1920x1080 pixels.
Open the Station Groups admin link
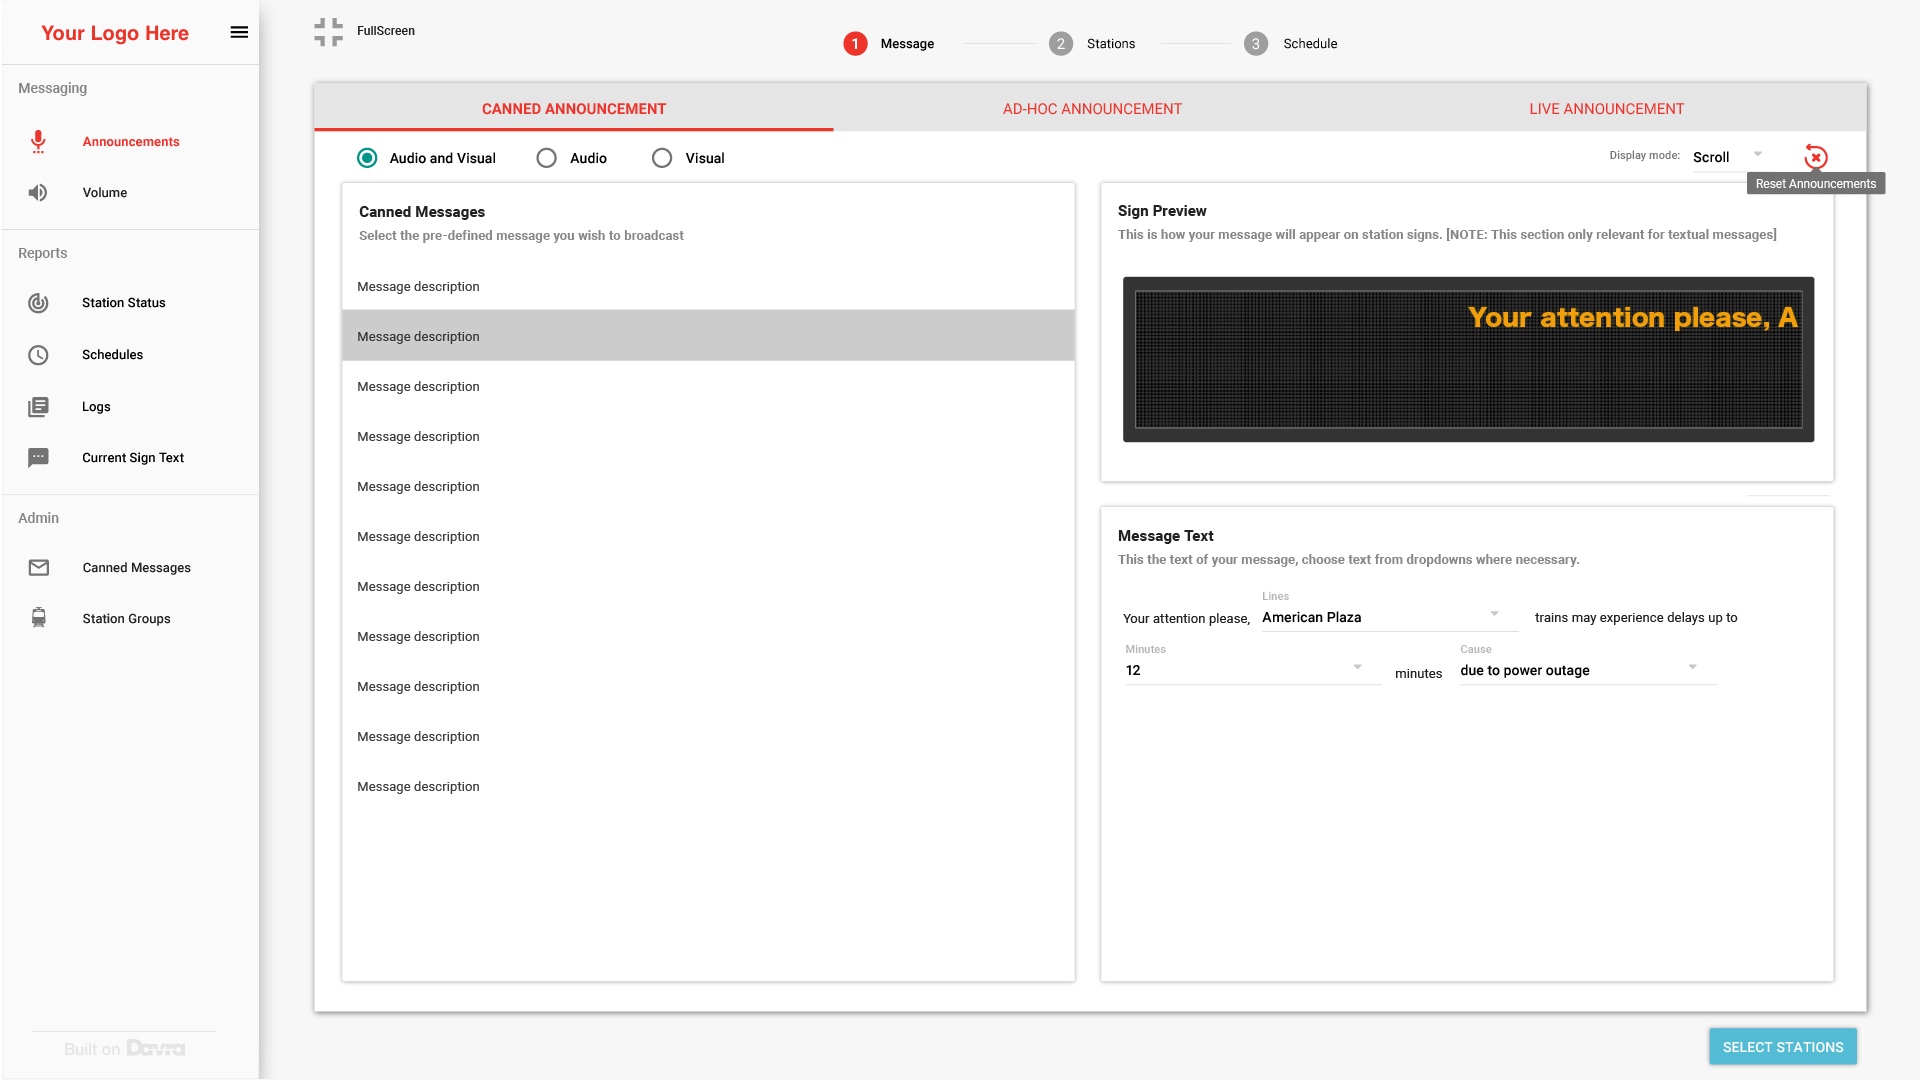tap(126, 619)
